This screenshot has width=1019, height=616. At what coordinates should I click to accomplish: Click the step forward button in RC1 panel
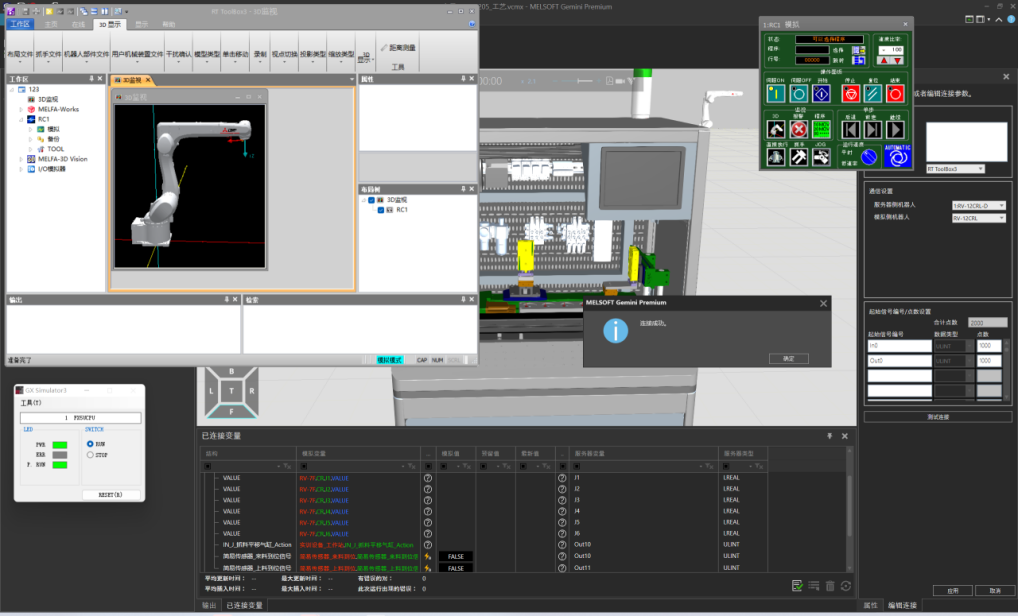(x=873, y=130)
